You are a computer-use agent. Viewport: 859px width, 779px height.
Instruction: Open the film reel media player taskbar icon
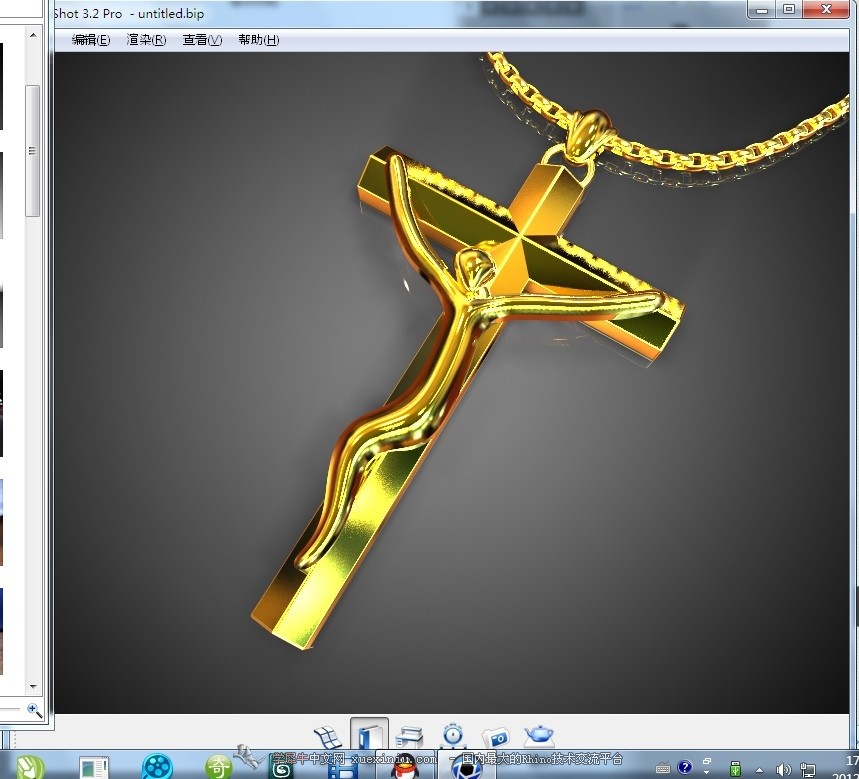click(x=157, y=767)
